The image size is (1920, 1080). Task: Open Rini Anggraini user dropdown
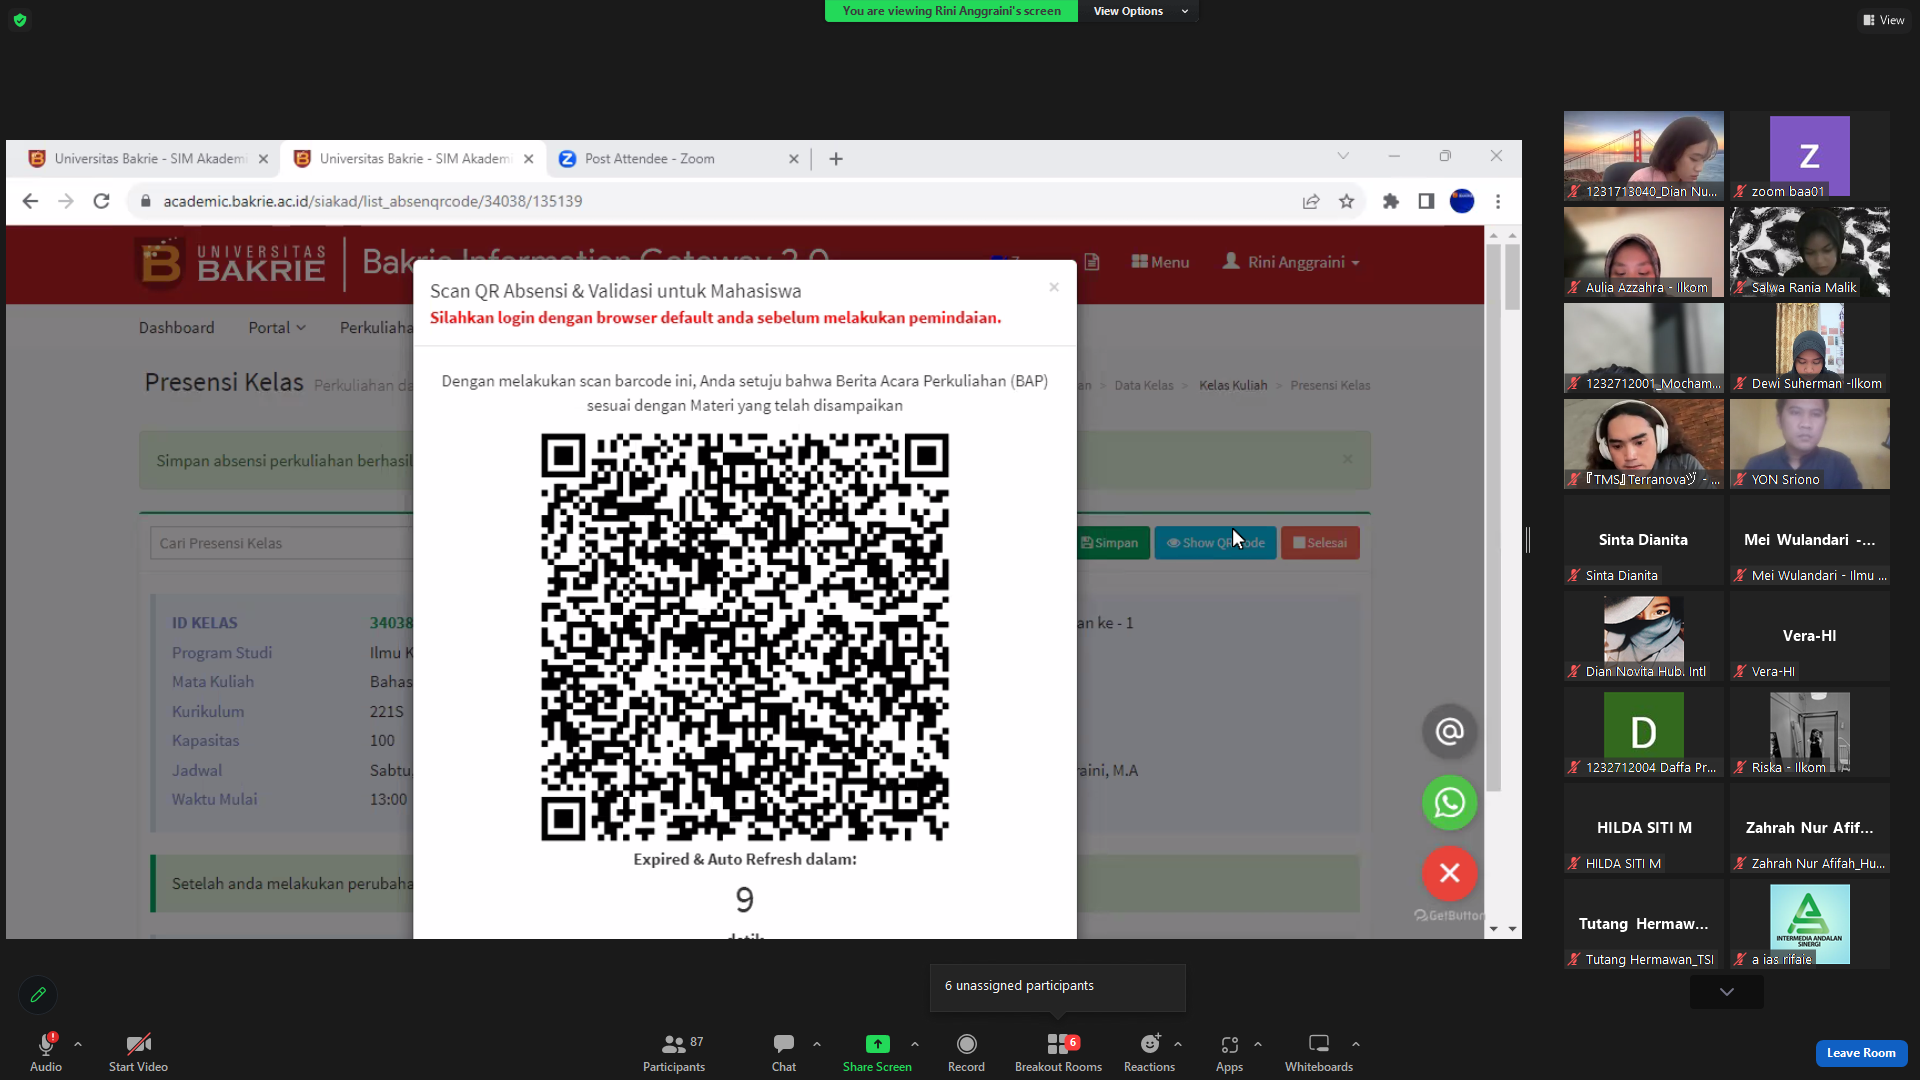click(x=1291, y=262)
